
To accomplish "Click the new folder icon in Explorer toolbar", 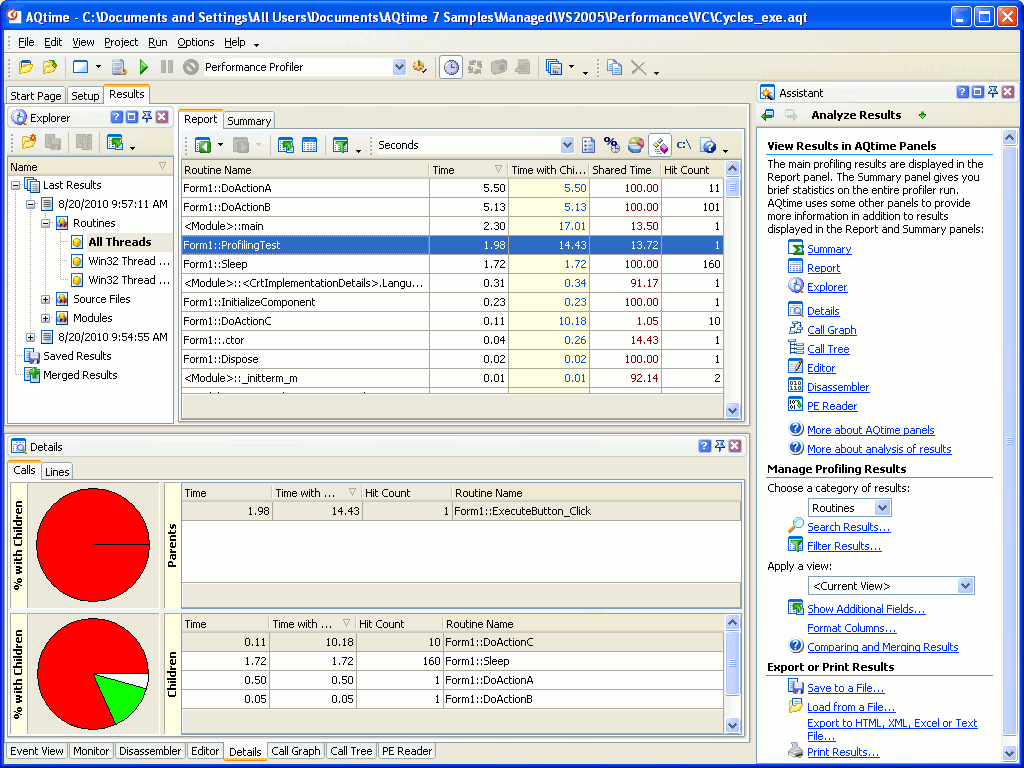I will click(x=29, y=142).
